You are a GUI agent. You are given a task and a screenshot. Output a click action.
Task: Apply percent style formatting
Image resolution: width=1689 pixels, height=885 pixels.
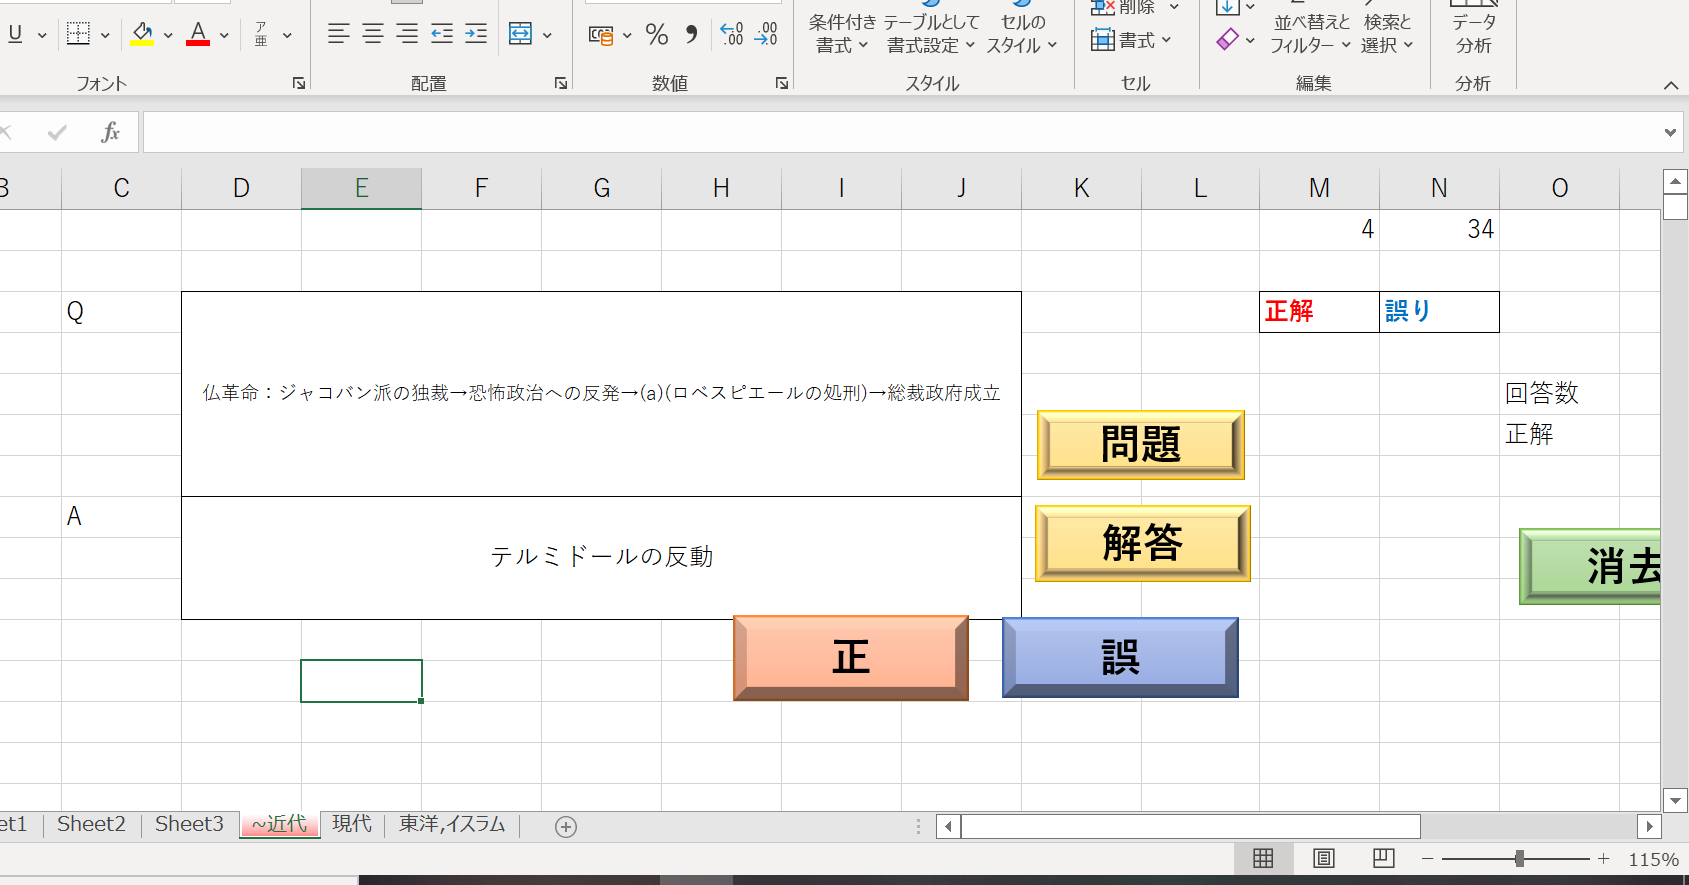click(657, 35)
